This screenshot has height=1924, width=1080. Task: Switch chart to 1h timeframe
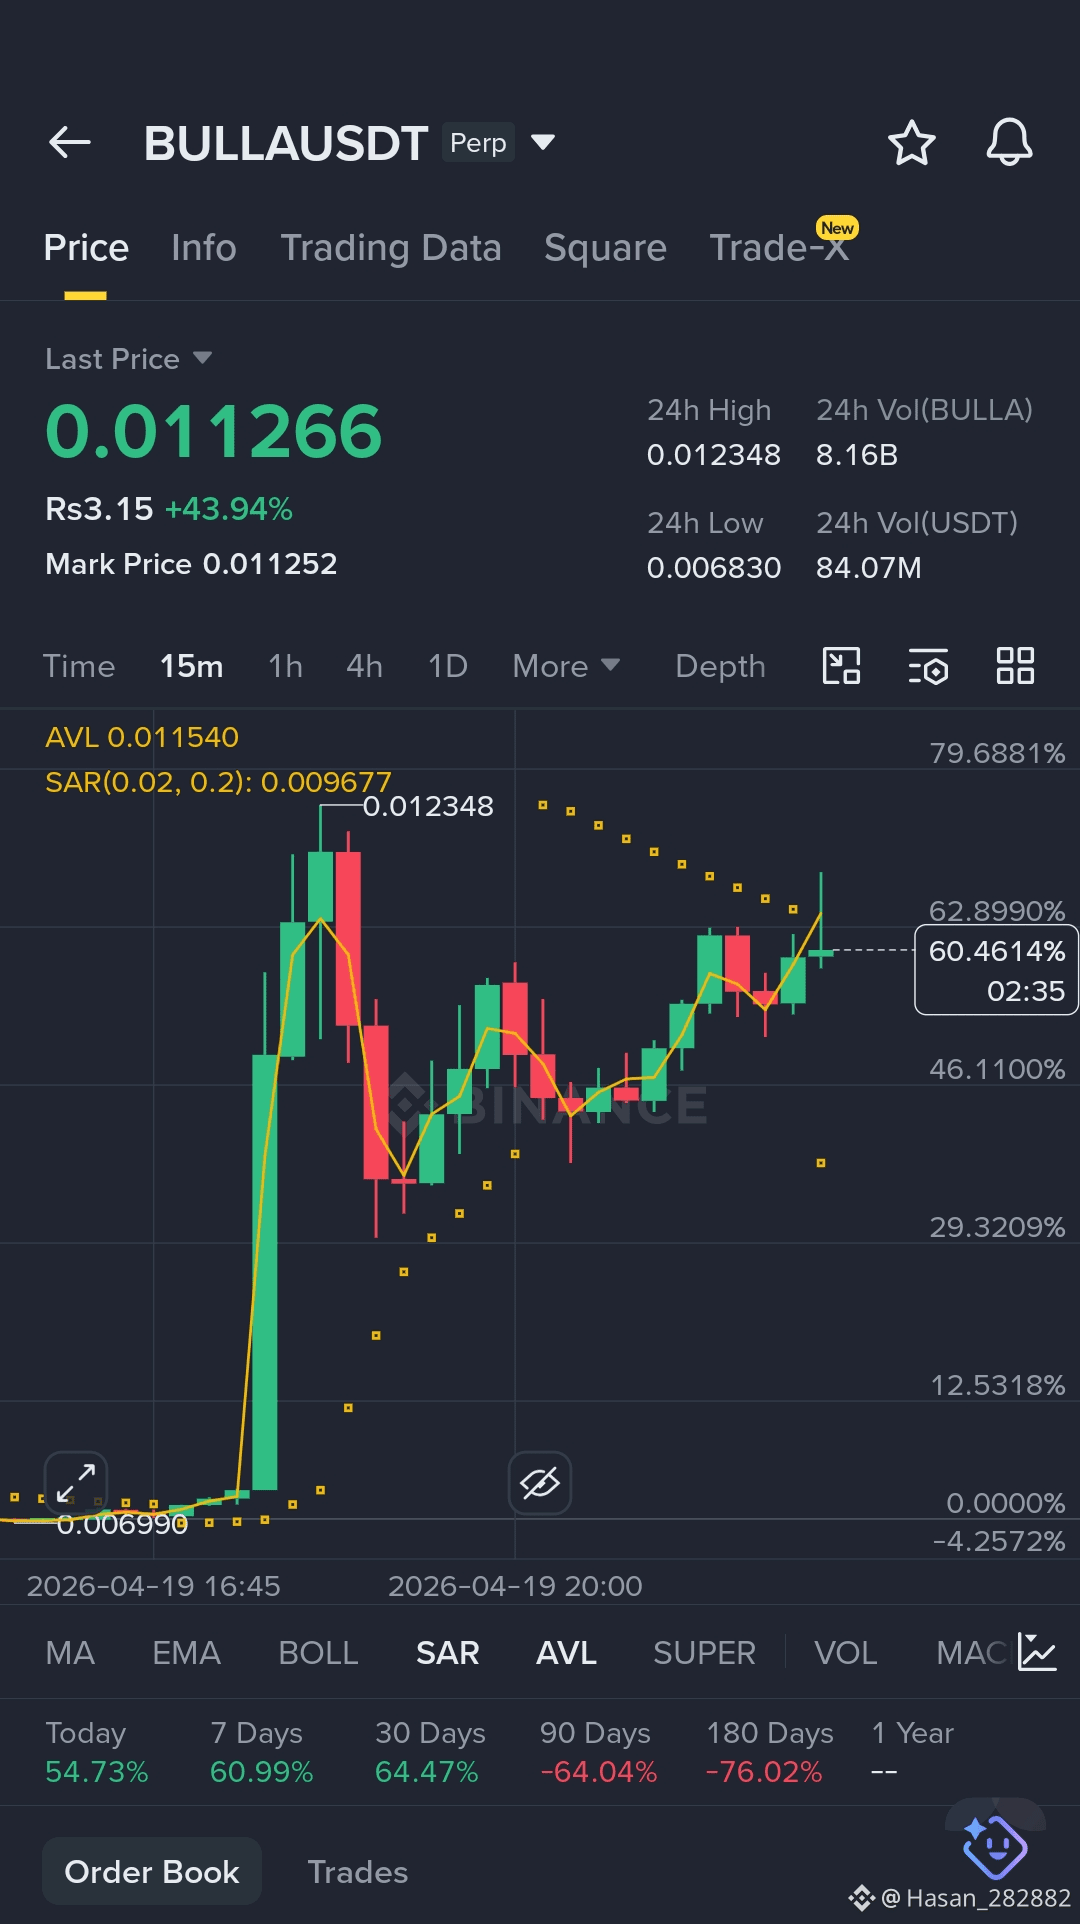[286, 666]
